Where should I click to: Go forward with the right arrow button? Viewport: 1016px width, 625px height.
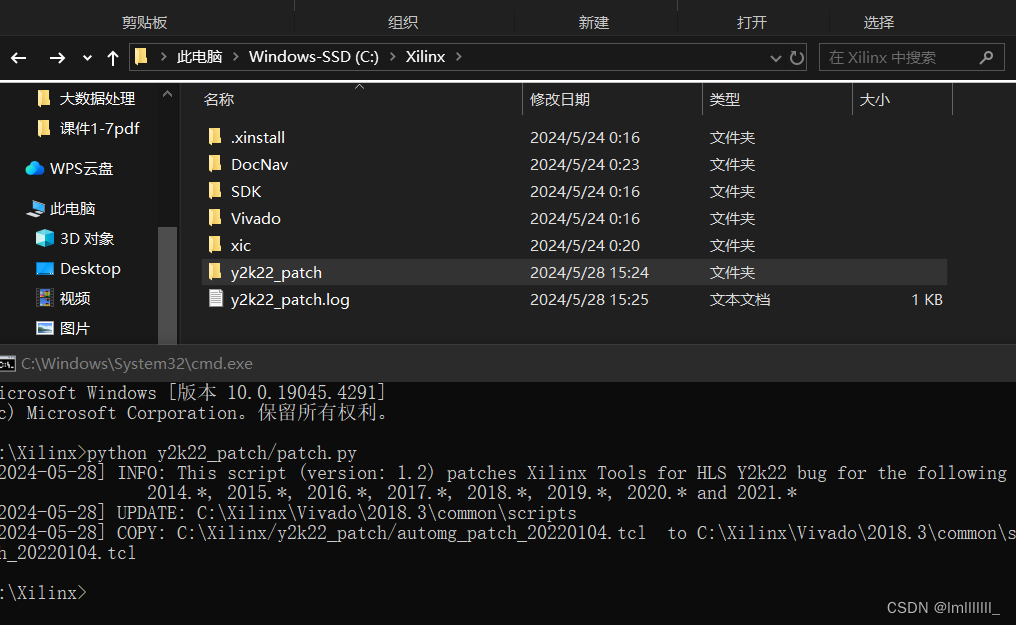pos(57,58)
